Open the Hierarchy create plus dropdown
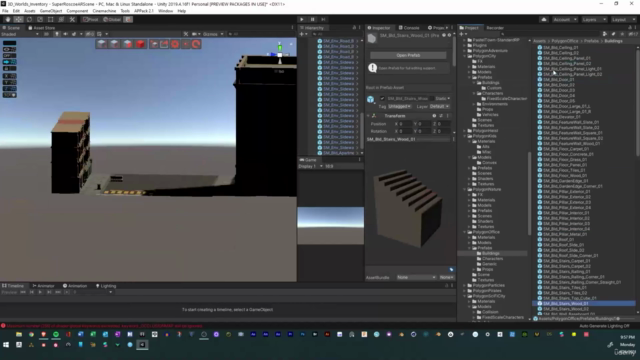Screen dimensions: 640x360 (x=304, y=34)
